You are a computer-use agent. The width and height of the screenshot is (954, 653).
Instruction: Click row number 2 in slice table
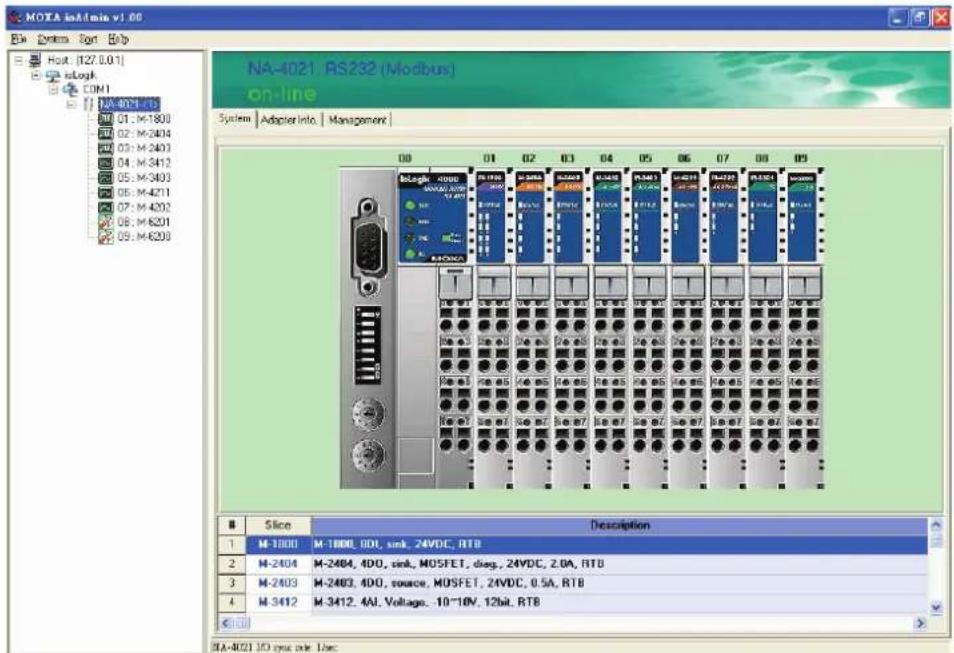[x=232, y=564]
